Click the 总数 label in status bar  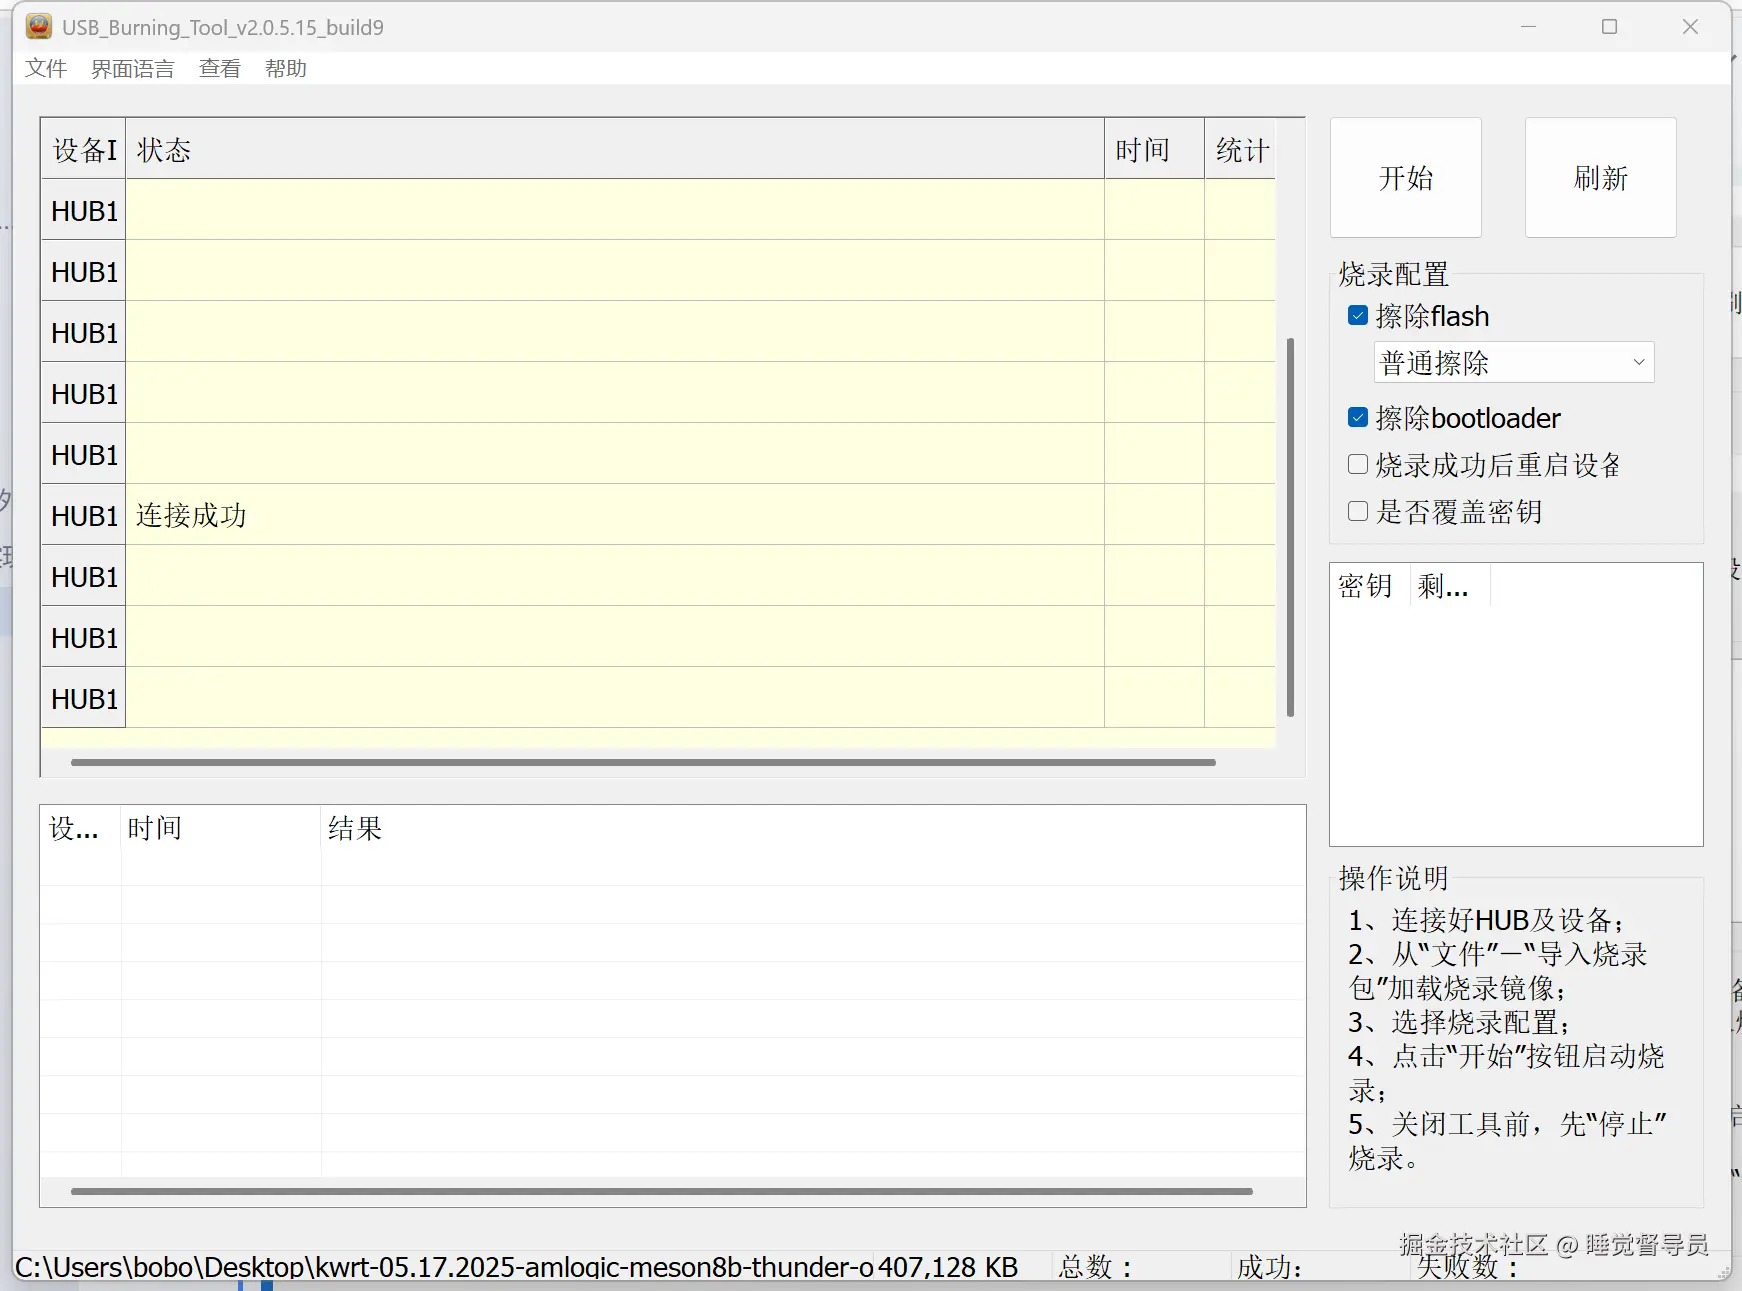tap(1096, 1267)
